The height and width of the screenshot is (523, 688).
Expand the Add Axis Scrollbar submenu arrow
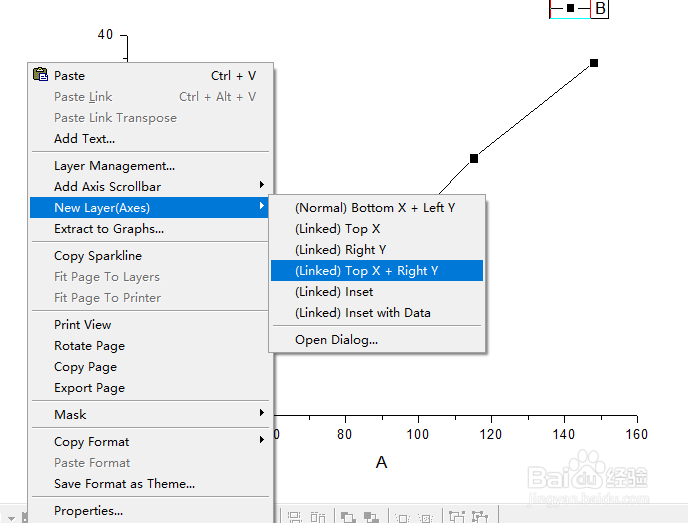pyautogui.click(x=262, y=185)
